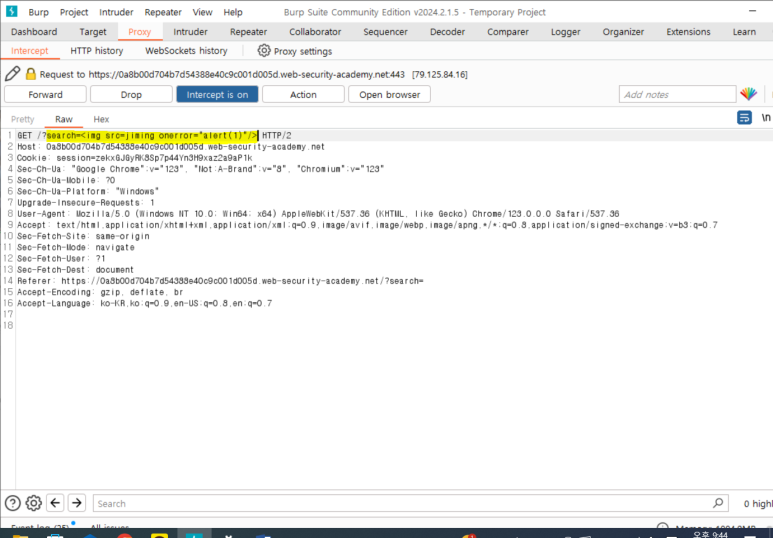This screenshot has height=538, width=773.
Task: Switch to the Pretty view
Action: [x=23, y=119]
